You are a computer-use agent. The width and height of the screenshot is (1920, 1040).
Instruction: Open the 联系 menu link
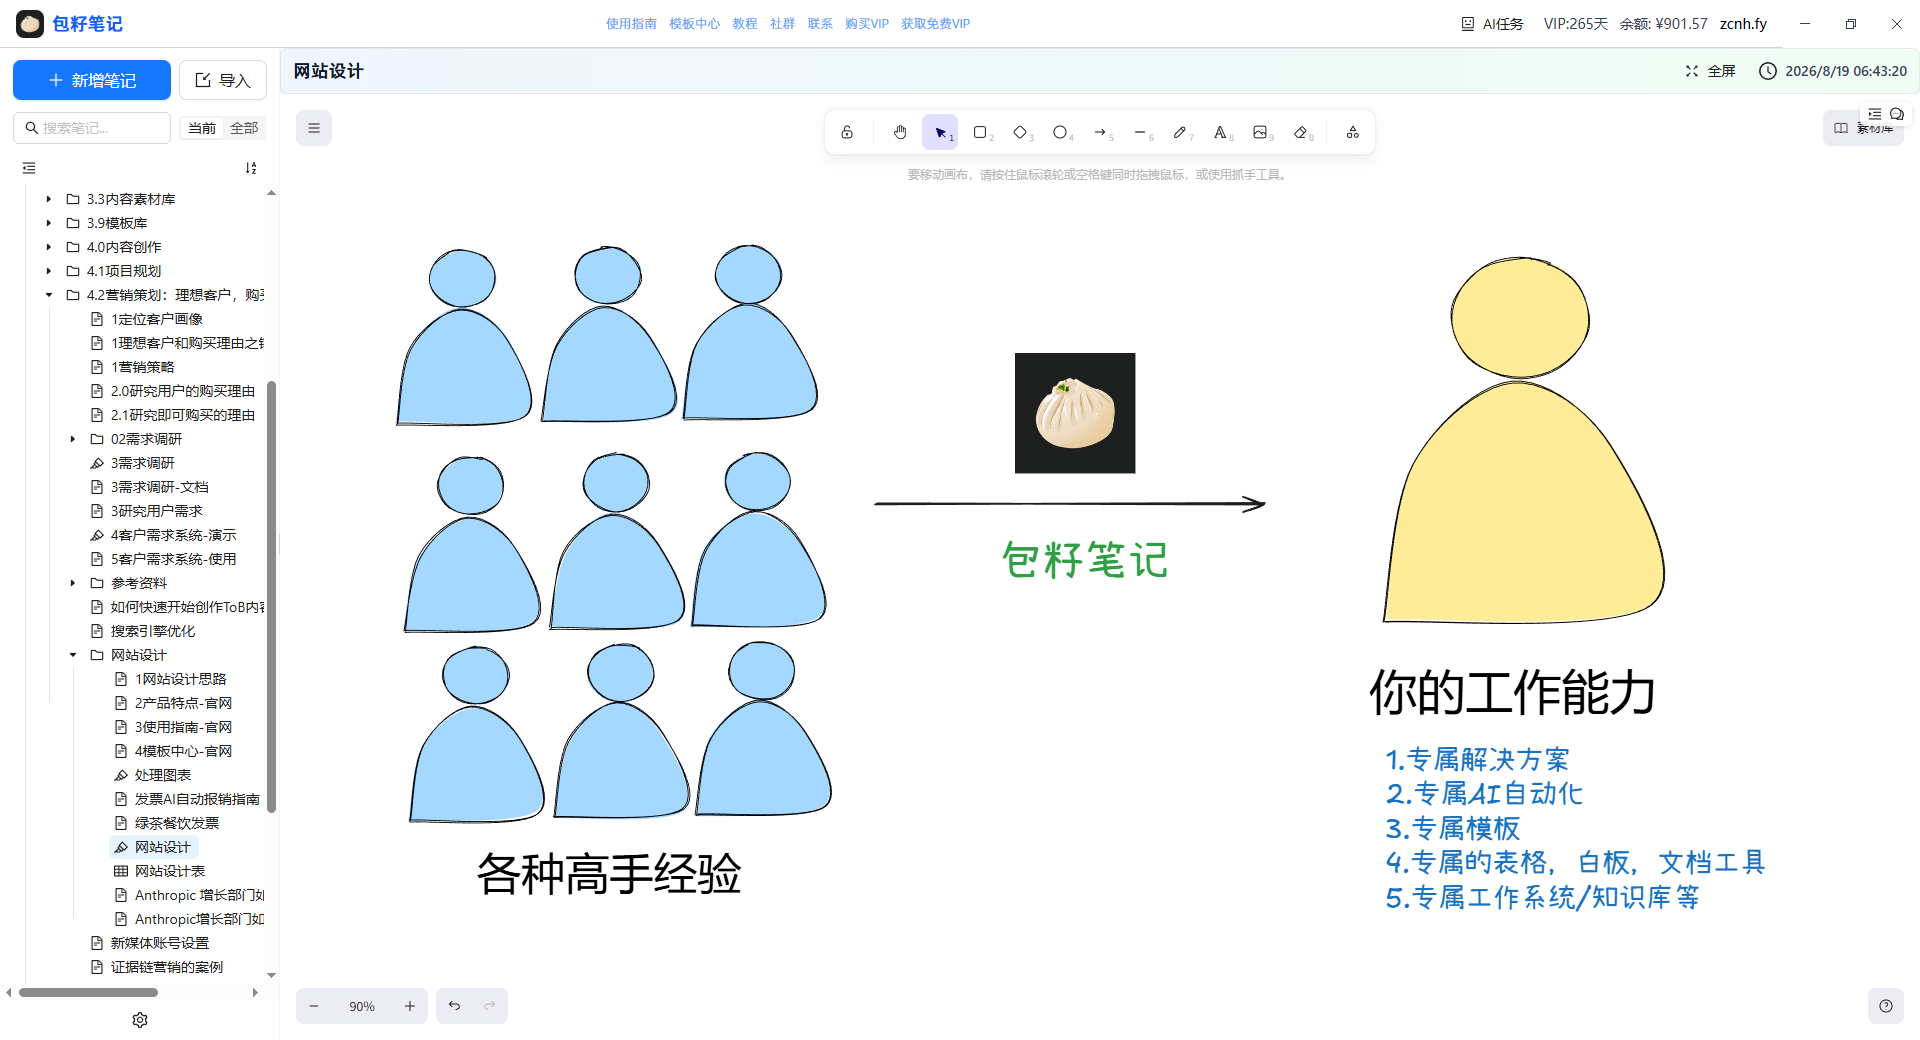point(820,24)
